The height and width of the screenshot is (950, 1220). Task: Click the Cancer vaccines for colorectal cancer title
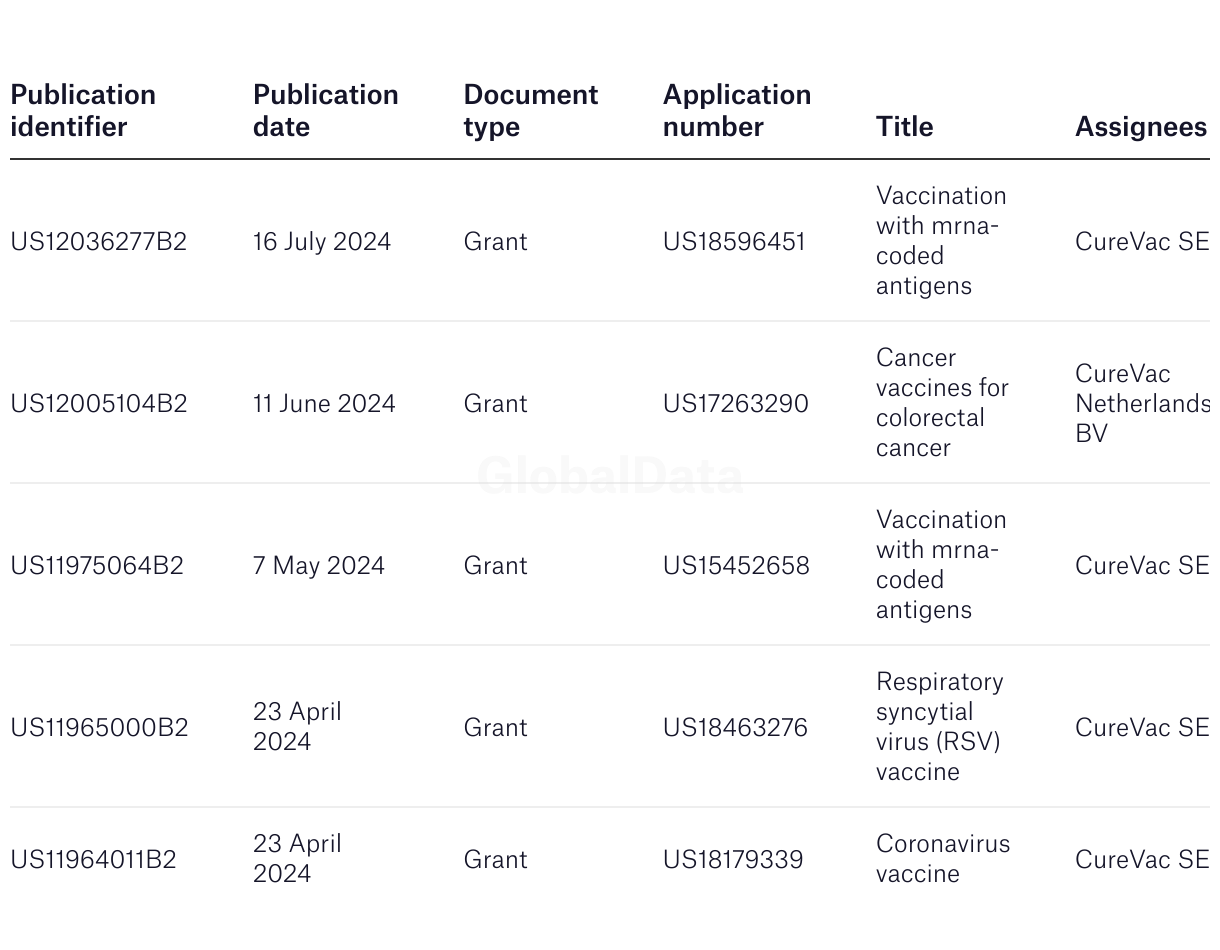pyautogui.click(x=941, y=403)
